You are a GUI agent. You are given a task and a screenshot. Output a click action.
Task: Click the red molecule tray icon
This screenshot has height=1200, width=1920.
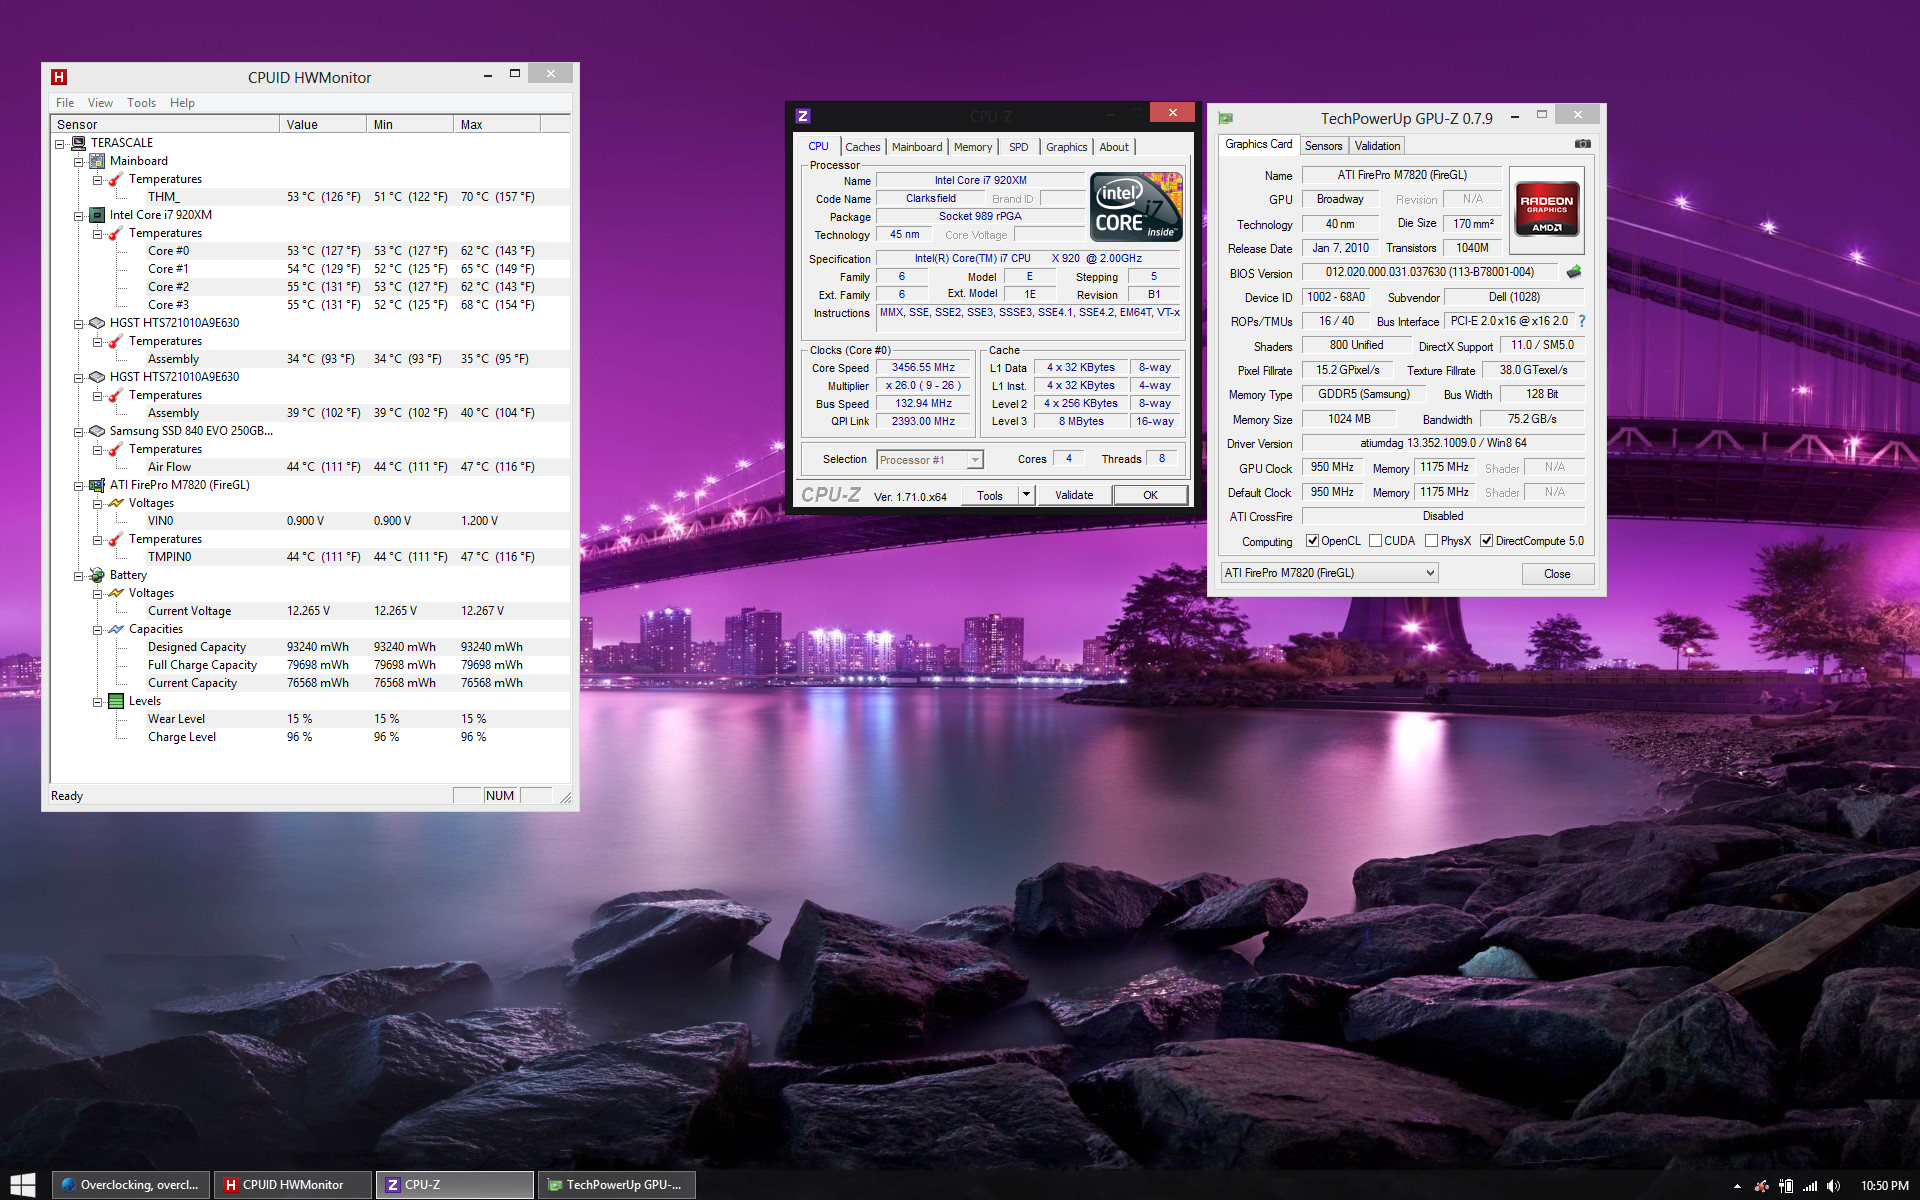point(1762,1186)
